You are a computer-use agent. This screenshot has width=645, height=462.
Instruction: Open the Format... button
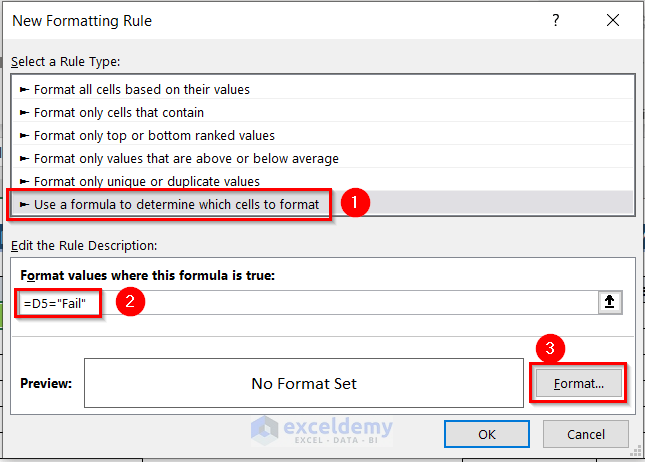click(x=577, y=383)
